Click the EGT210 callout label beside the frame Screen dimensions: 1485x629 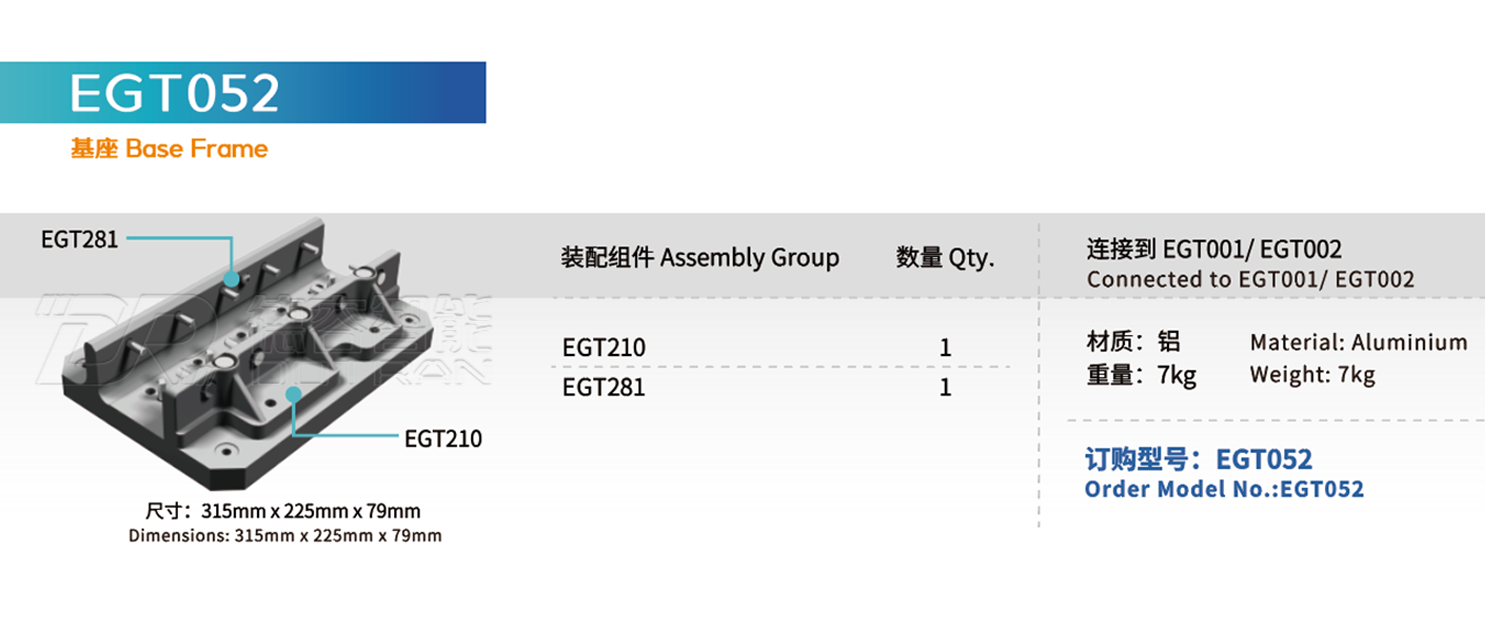click(443, 439)
